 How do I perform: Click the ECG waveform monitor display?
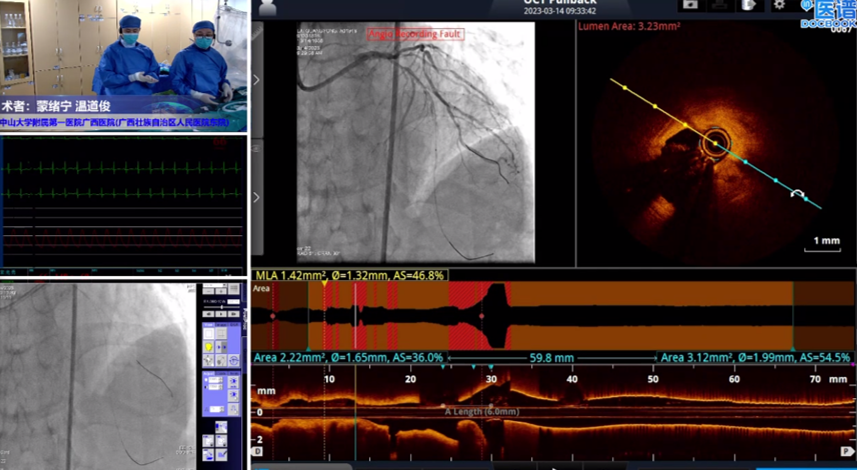pos(123,204)
